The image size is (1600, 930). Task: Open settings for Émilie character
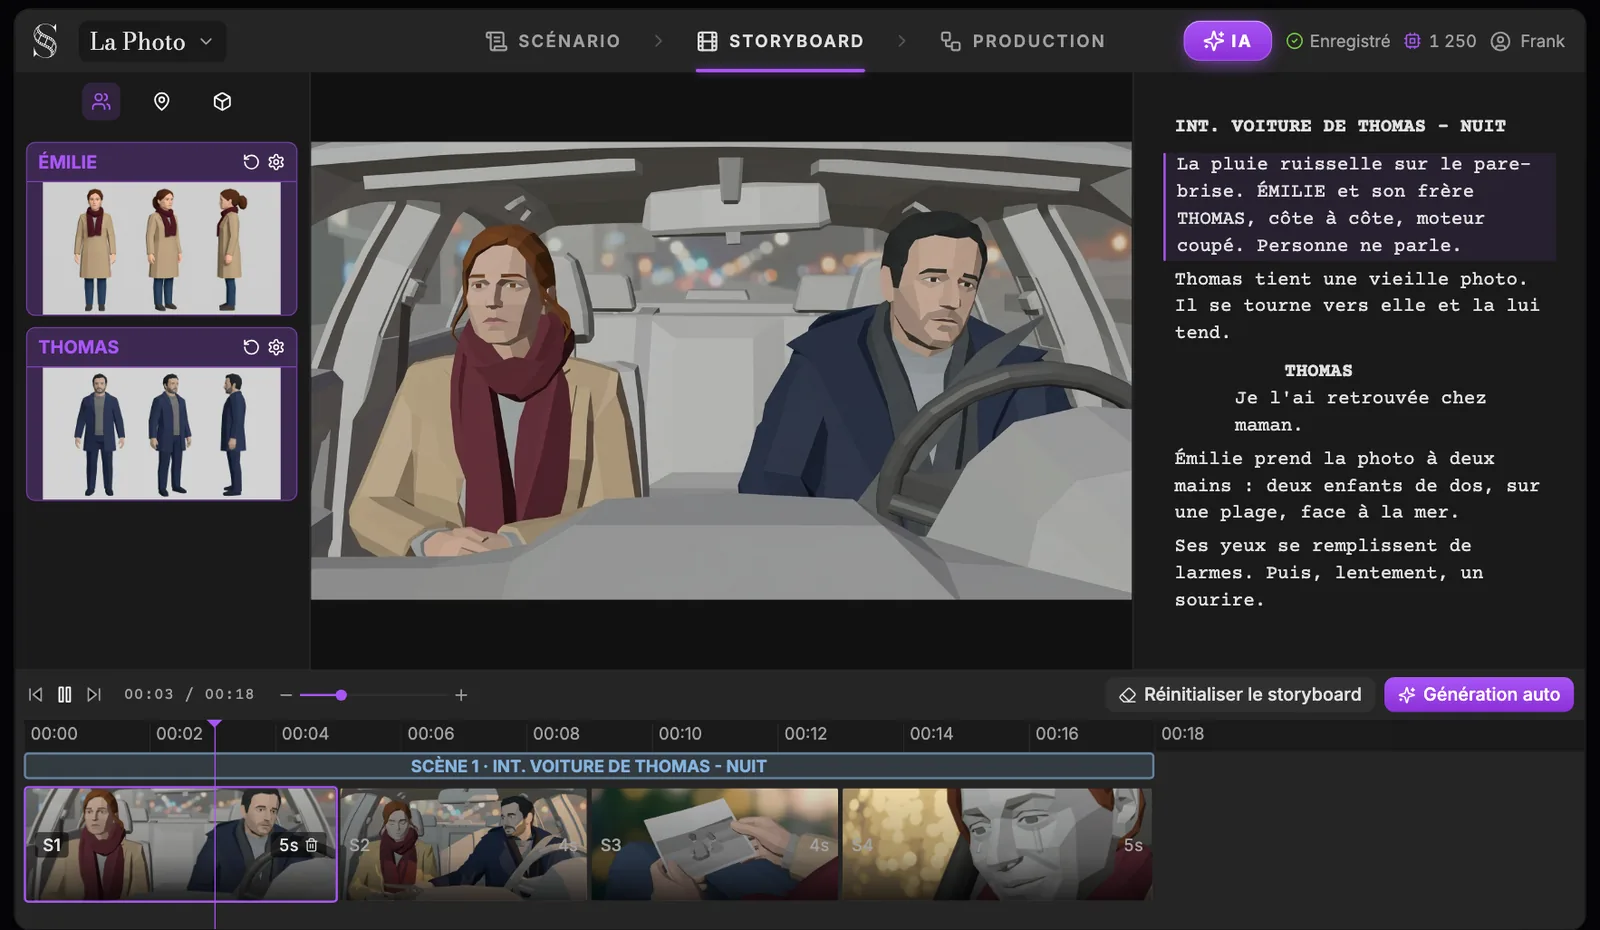276,162
